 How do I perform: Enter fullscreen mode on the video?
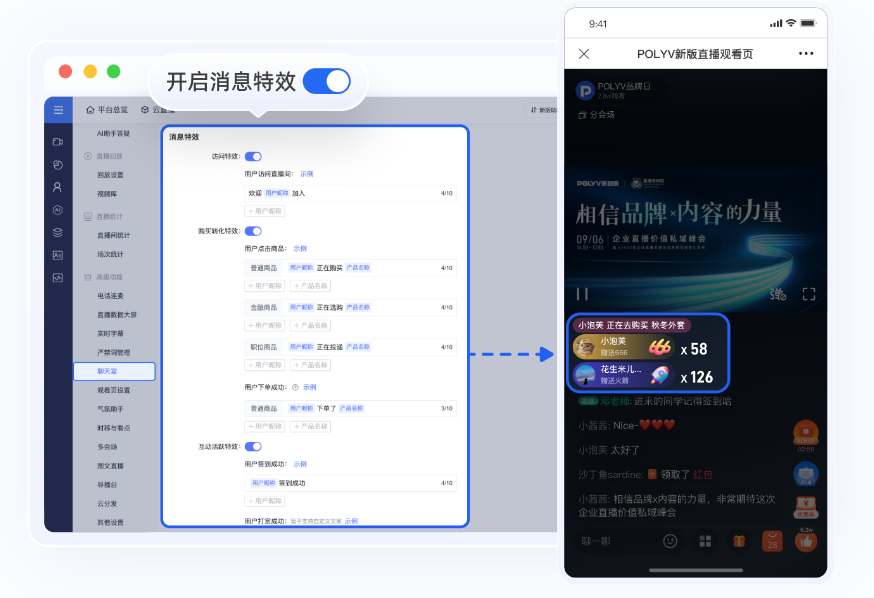click(x=809, y=294)
